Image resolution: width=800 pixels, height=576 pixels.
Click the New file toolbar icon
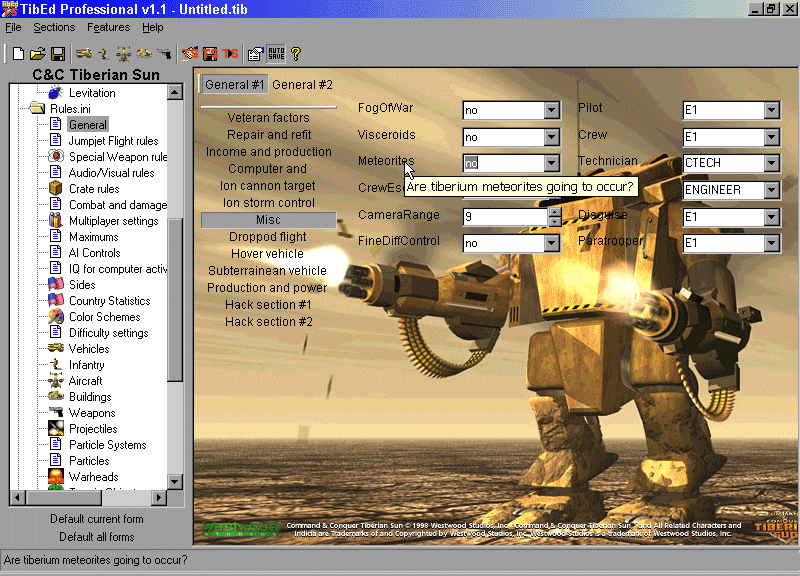[x=18, y=53]
